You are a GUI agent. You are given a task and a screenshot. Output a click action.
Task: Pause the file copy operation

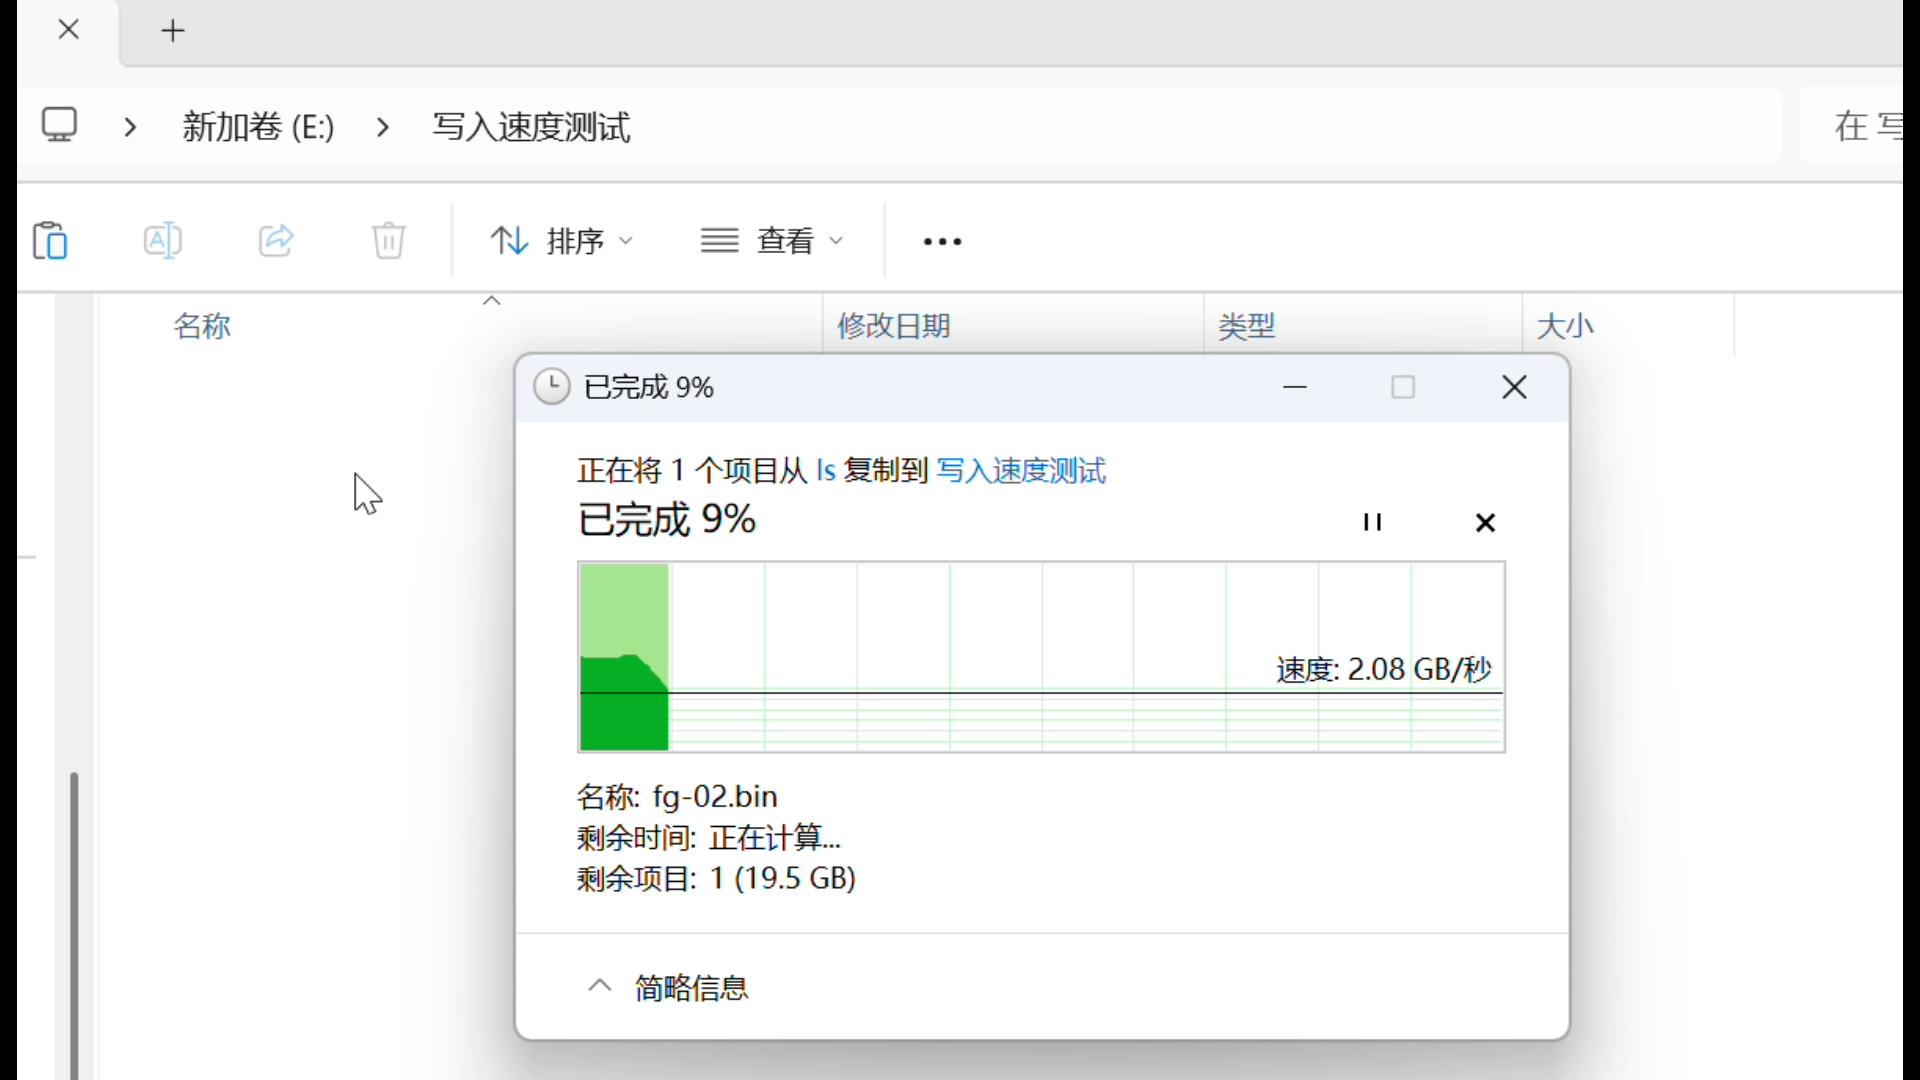[x=1372, y=522]
